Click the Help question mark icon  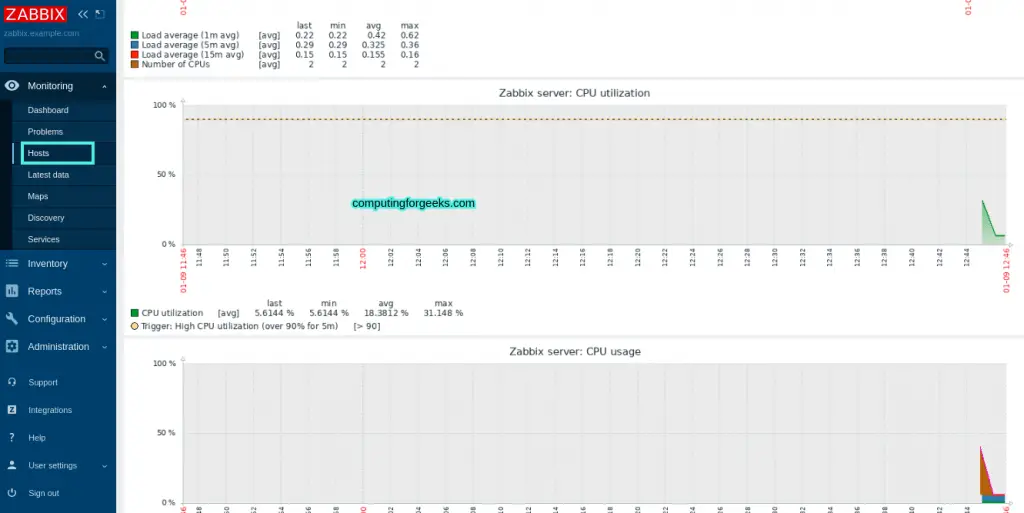pos(12,438)
